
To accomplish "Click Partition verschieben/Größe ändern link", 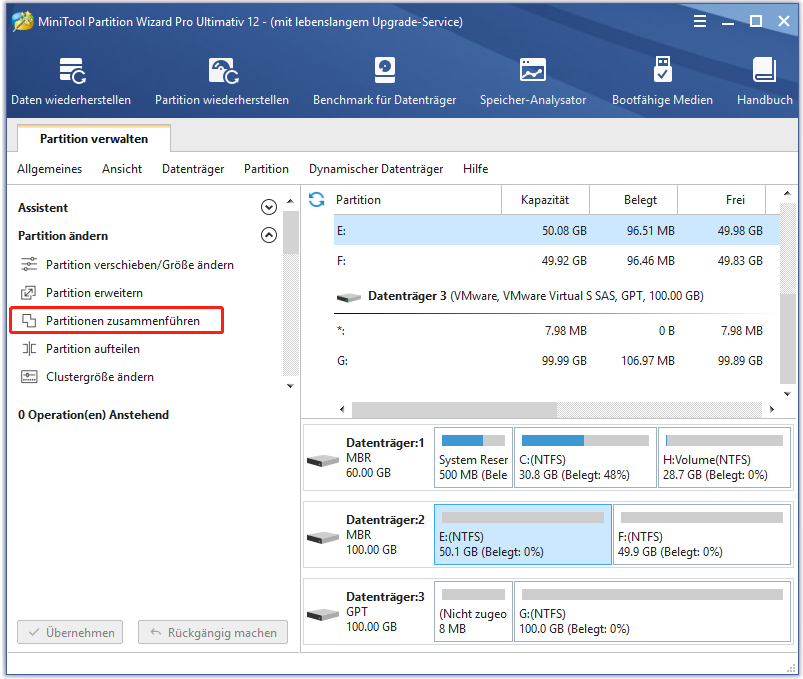I will 140,264.
